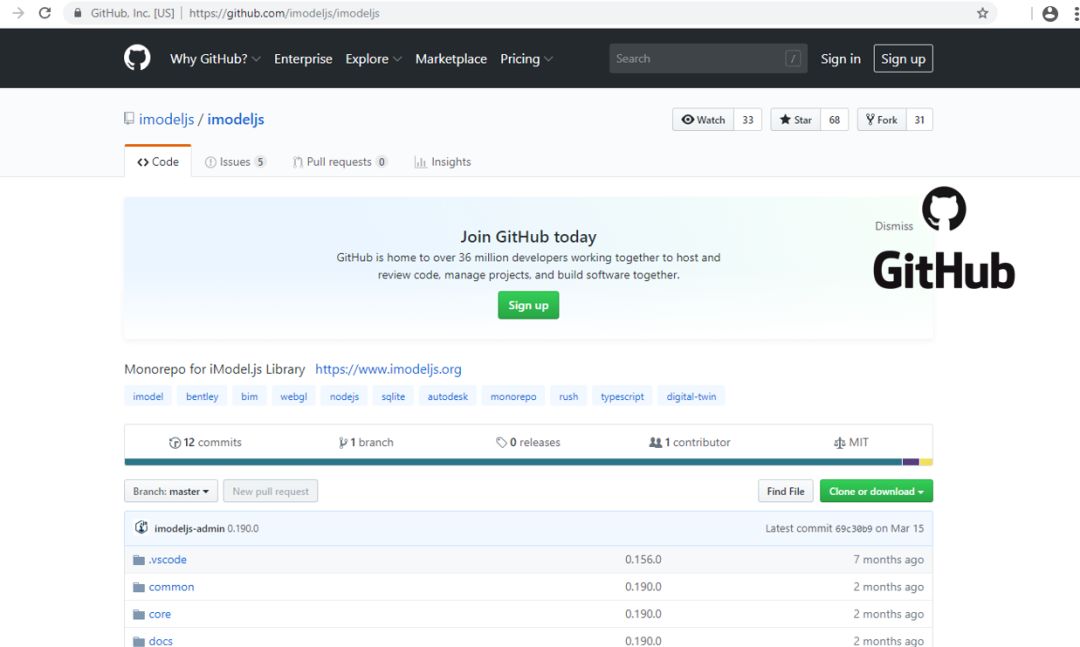Switch to the Insights tab
This screenshot has height=647, width=1080.
coord(443,162)
